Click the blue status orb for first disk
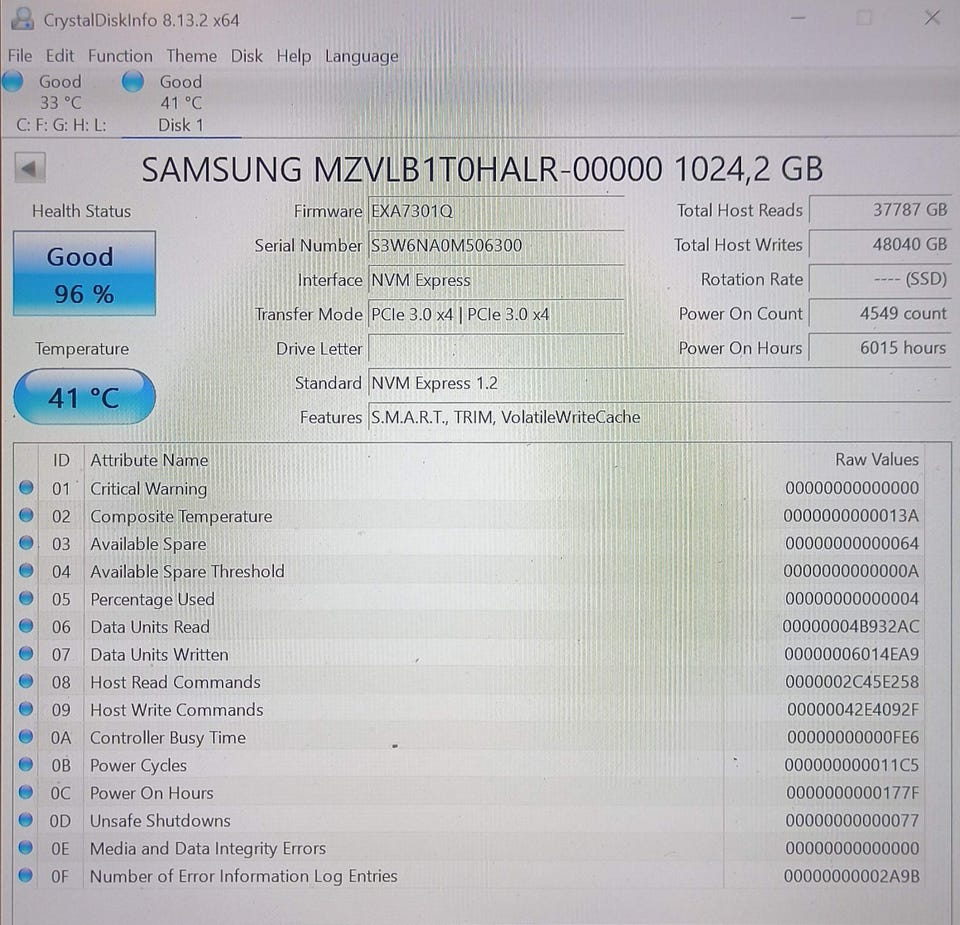The width and height of the screenshot is (960, 925). (x=13, y=81)
